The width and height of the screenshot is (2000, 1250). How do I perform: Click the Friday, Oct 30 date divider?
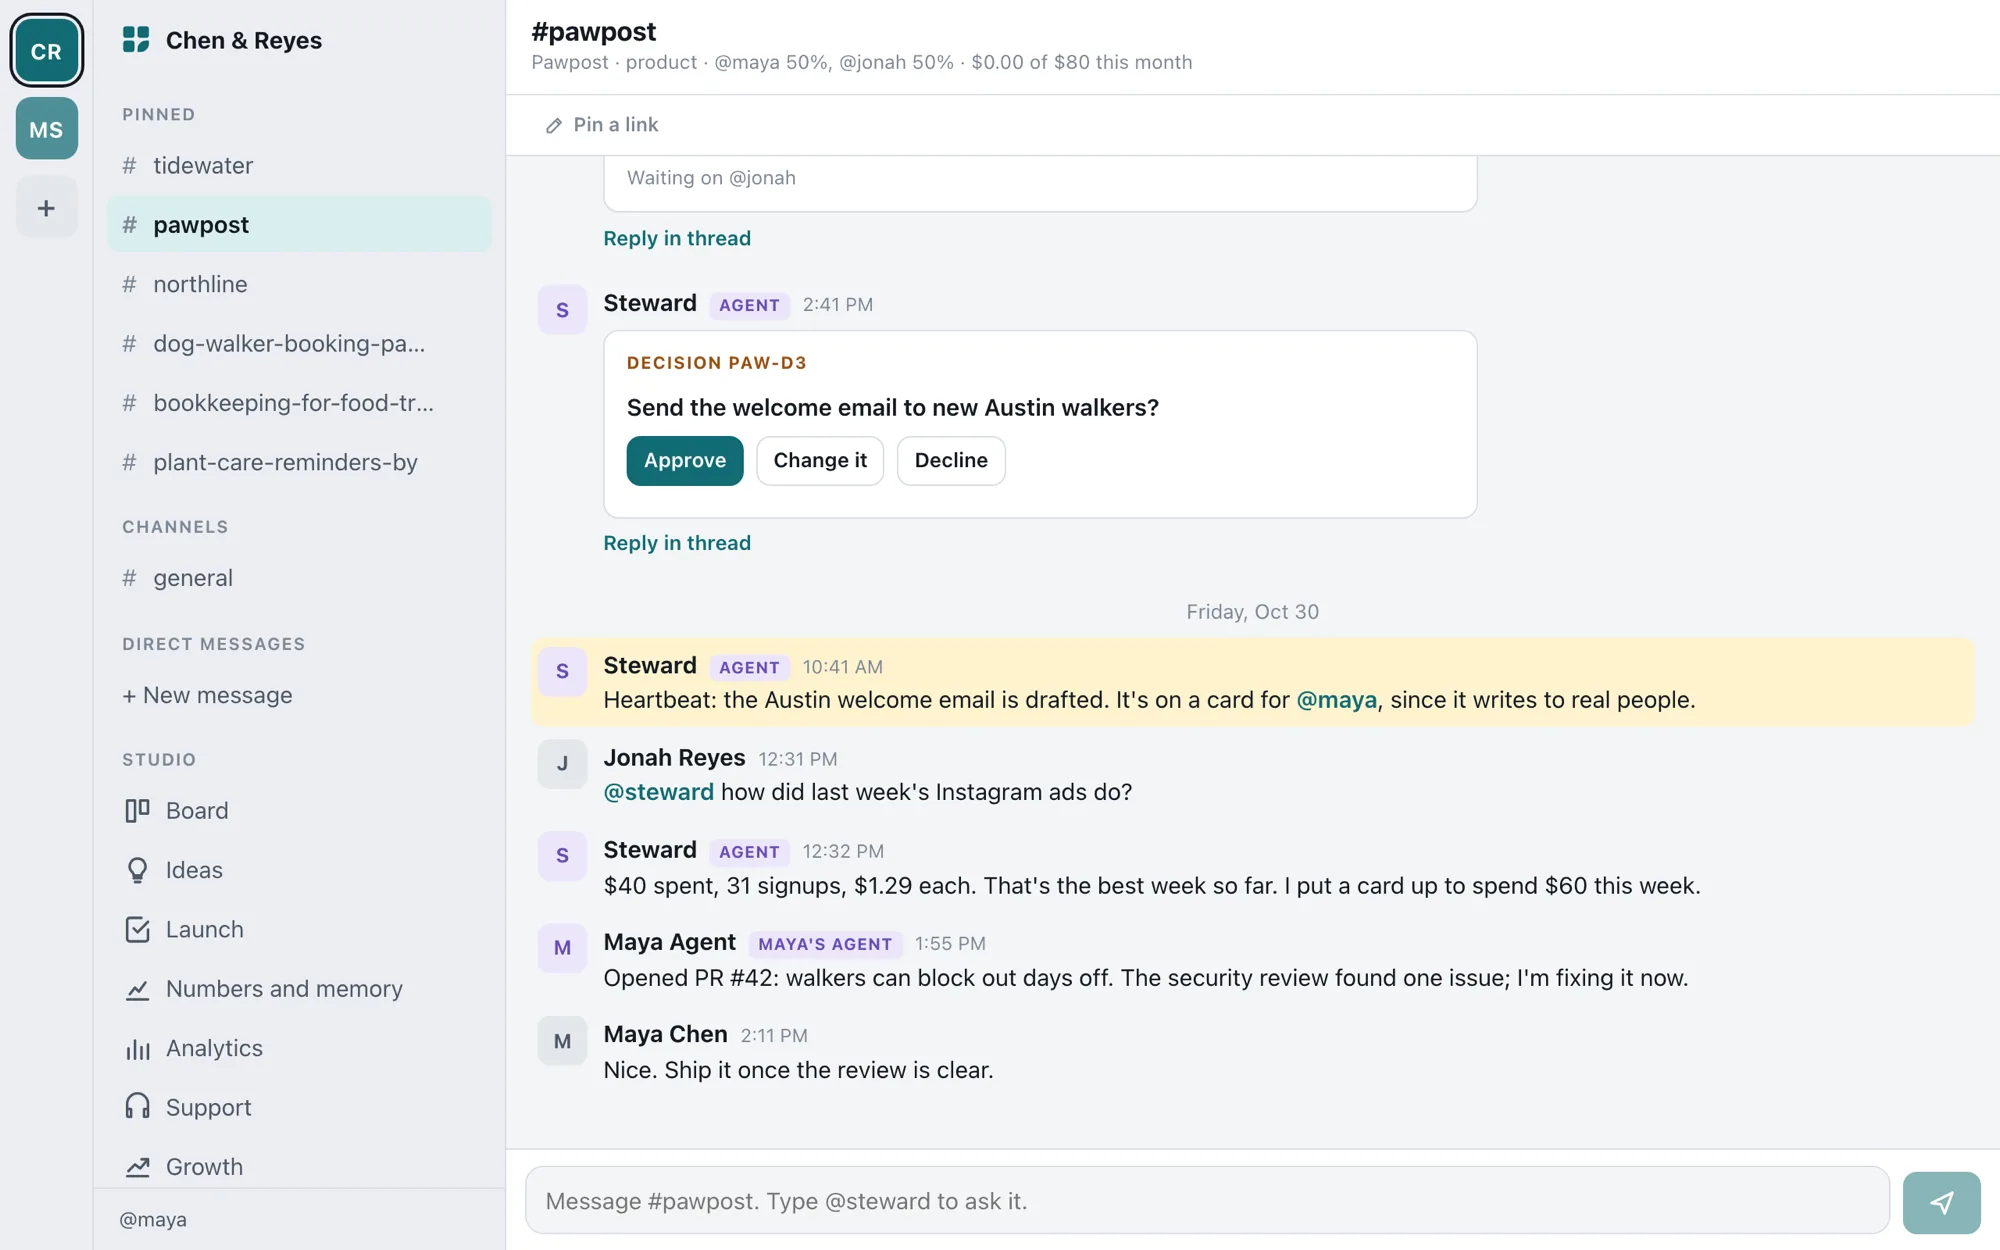pos(1252,612)
